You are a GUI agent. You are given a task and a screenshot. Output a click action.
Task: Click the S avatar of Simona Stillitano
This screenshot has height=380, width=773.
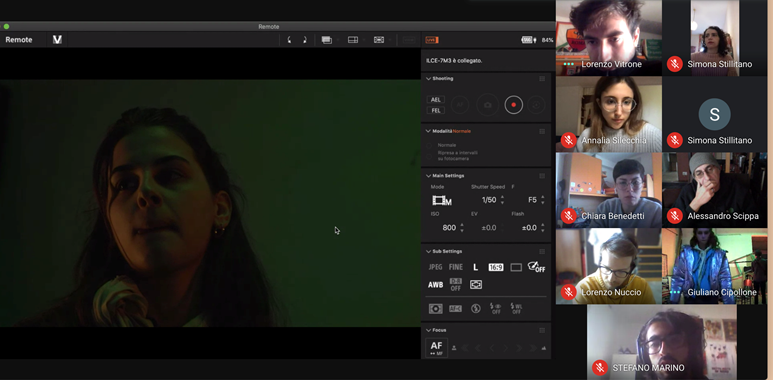(714, 114)
